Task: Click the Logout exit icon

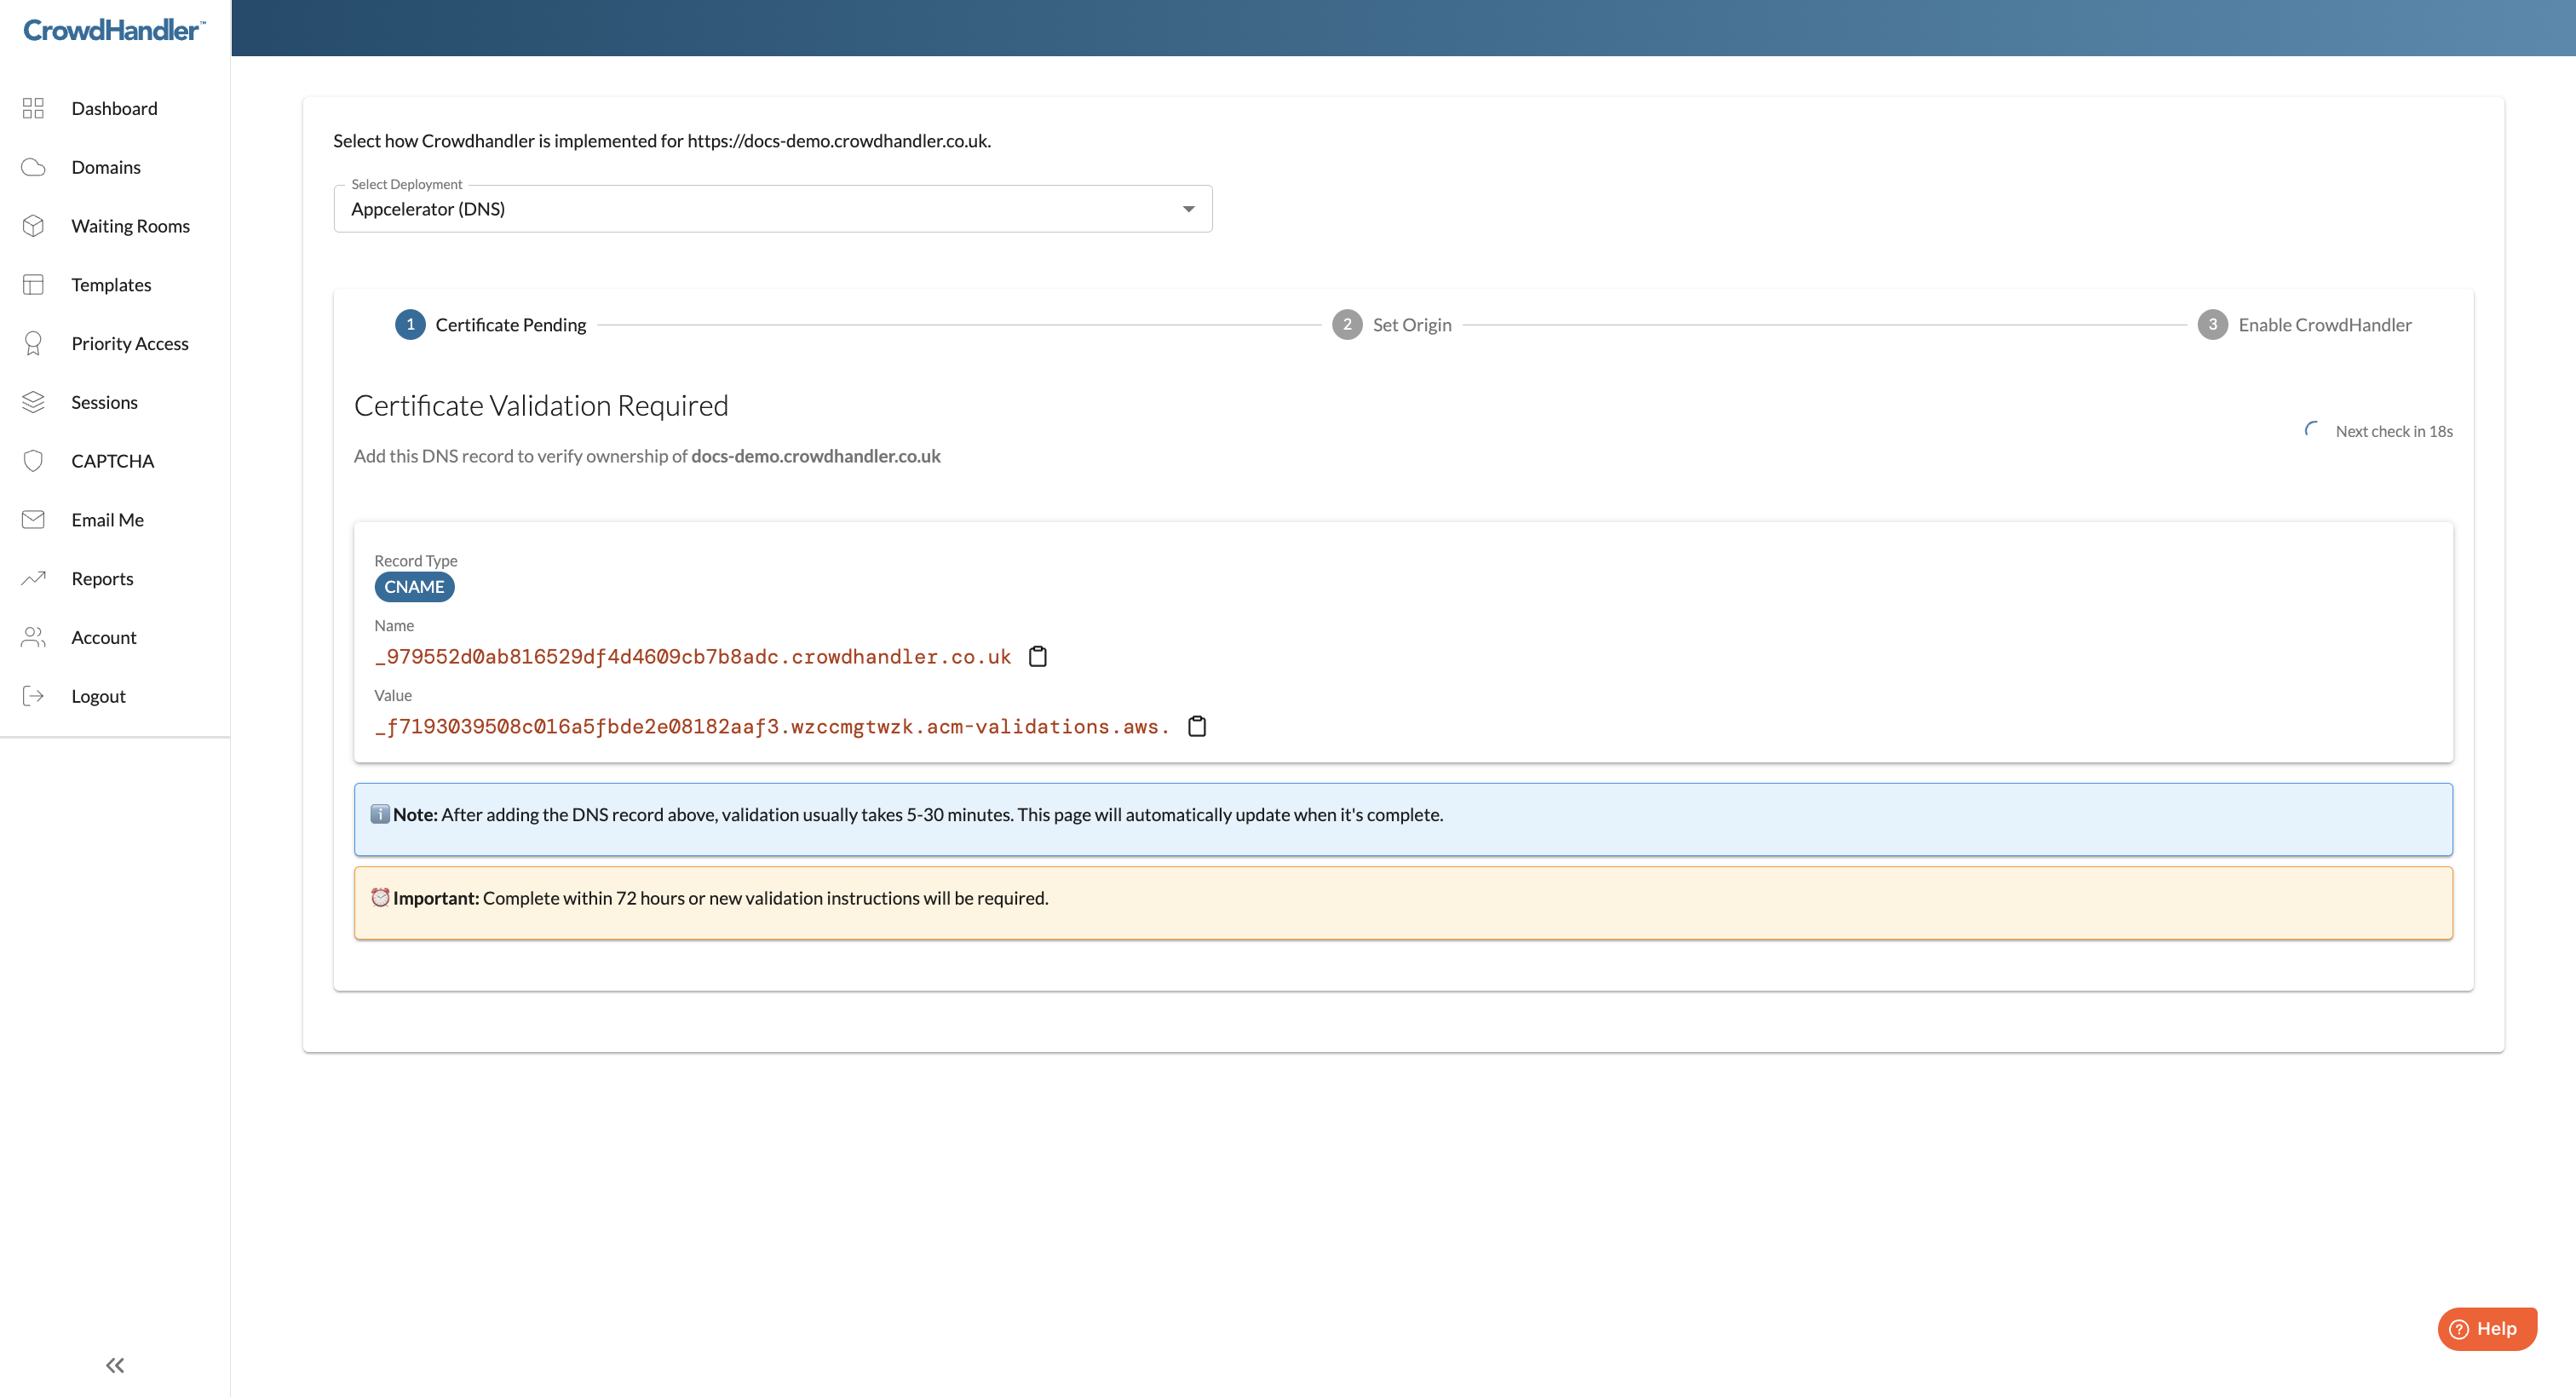Action: pyautogui.click(x=33, y=696)
